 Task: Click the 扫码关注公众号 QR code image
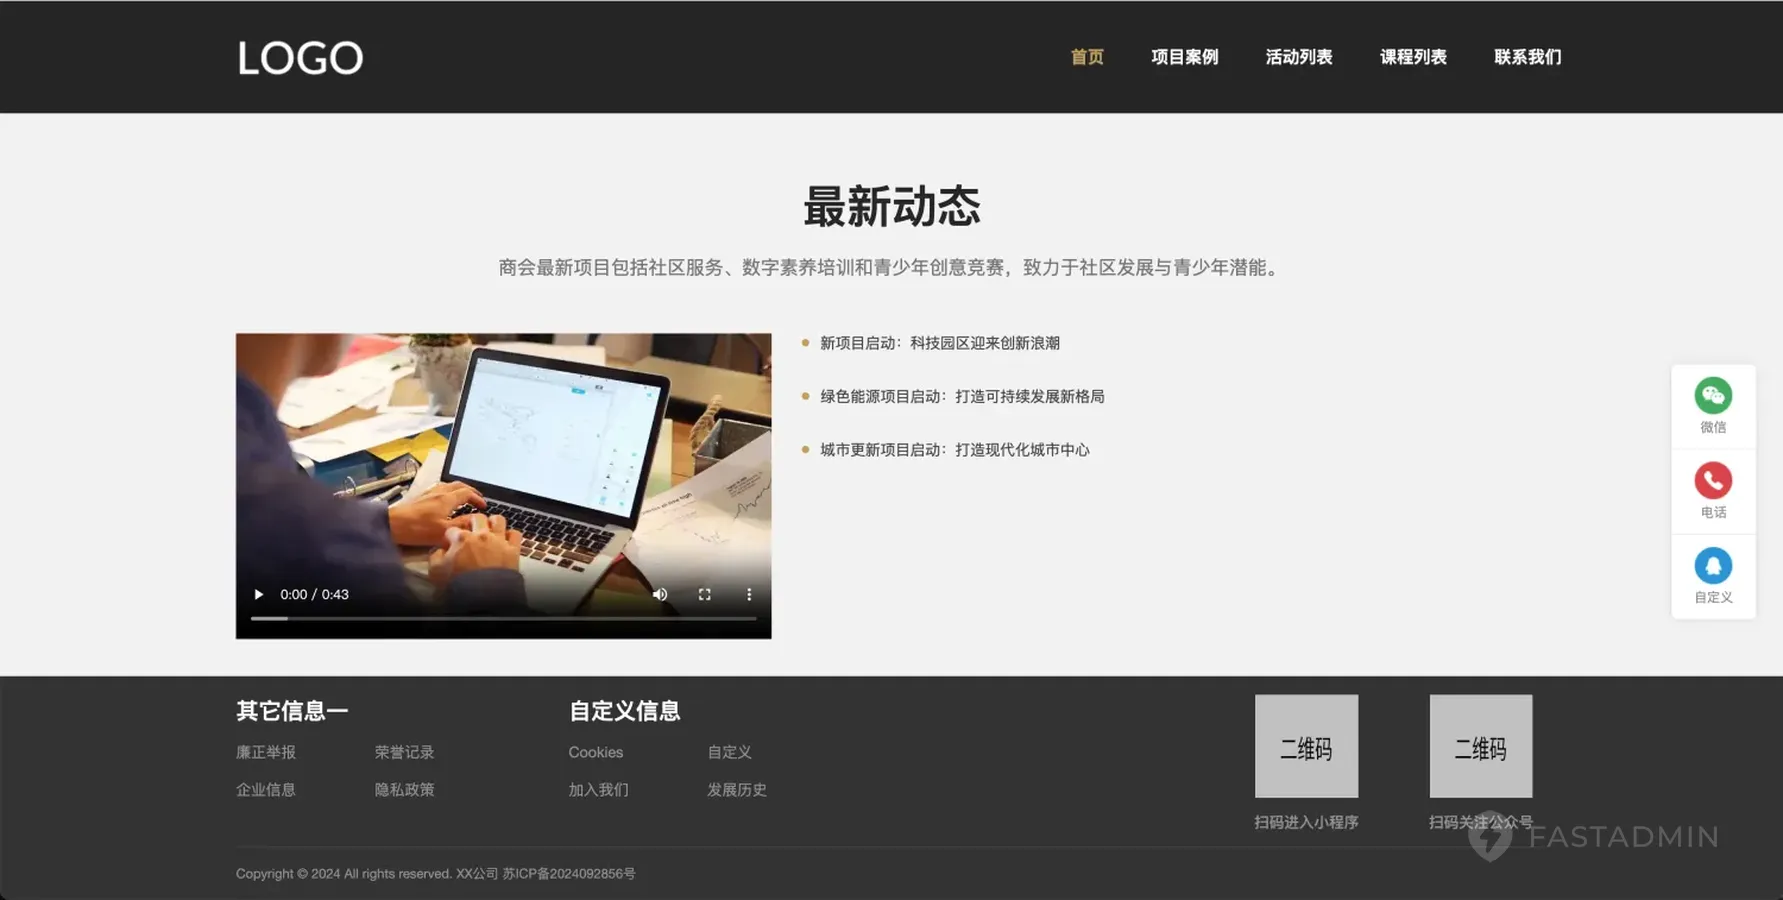coord(1480,746)
